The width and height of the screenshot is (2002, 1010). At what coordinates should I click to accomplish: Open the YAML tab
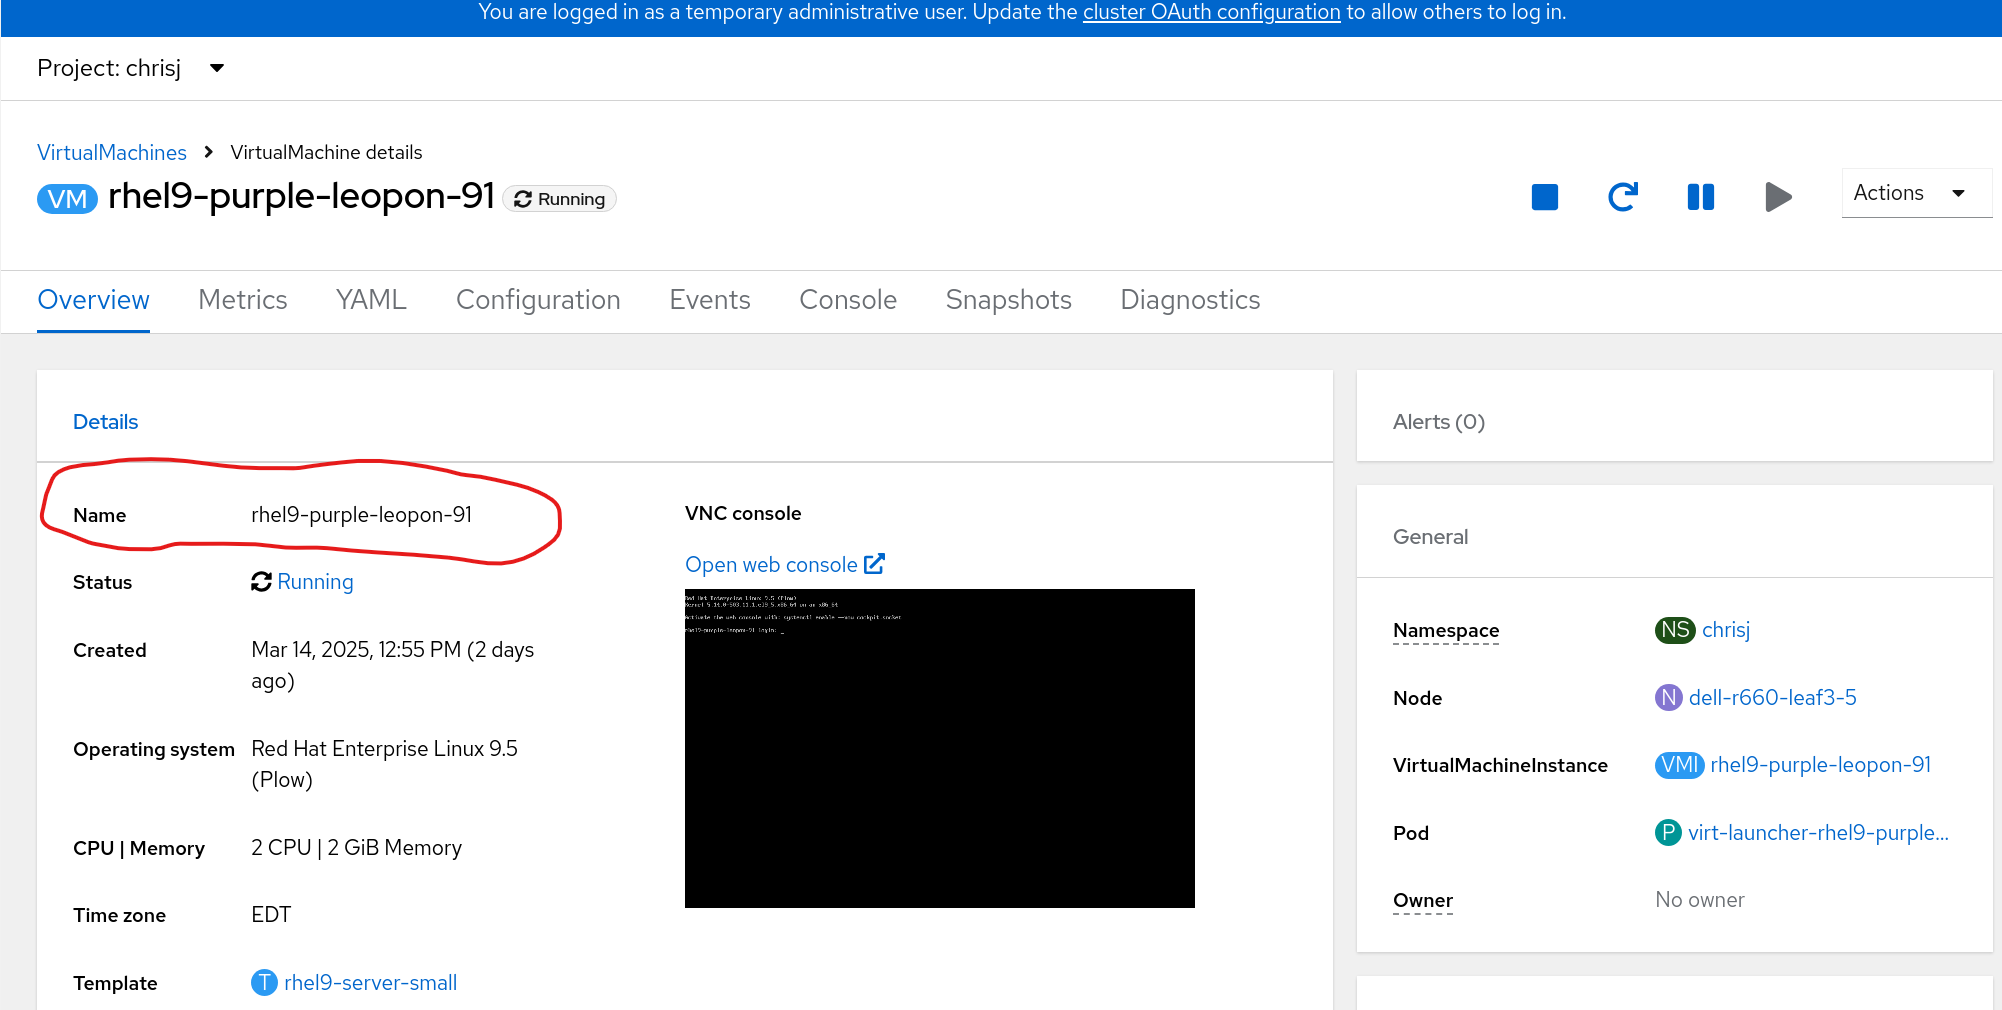(371, 300)
